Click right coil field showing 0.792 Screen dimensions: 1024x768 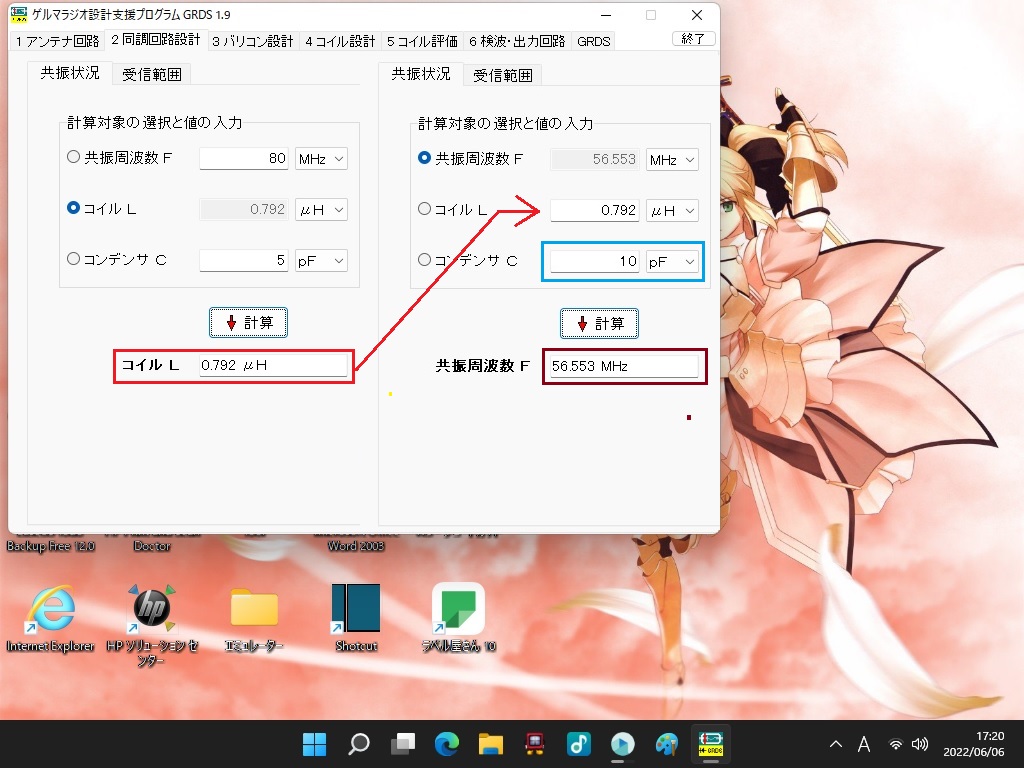point(595,211)
